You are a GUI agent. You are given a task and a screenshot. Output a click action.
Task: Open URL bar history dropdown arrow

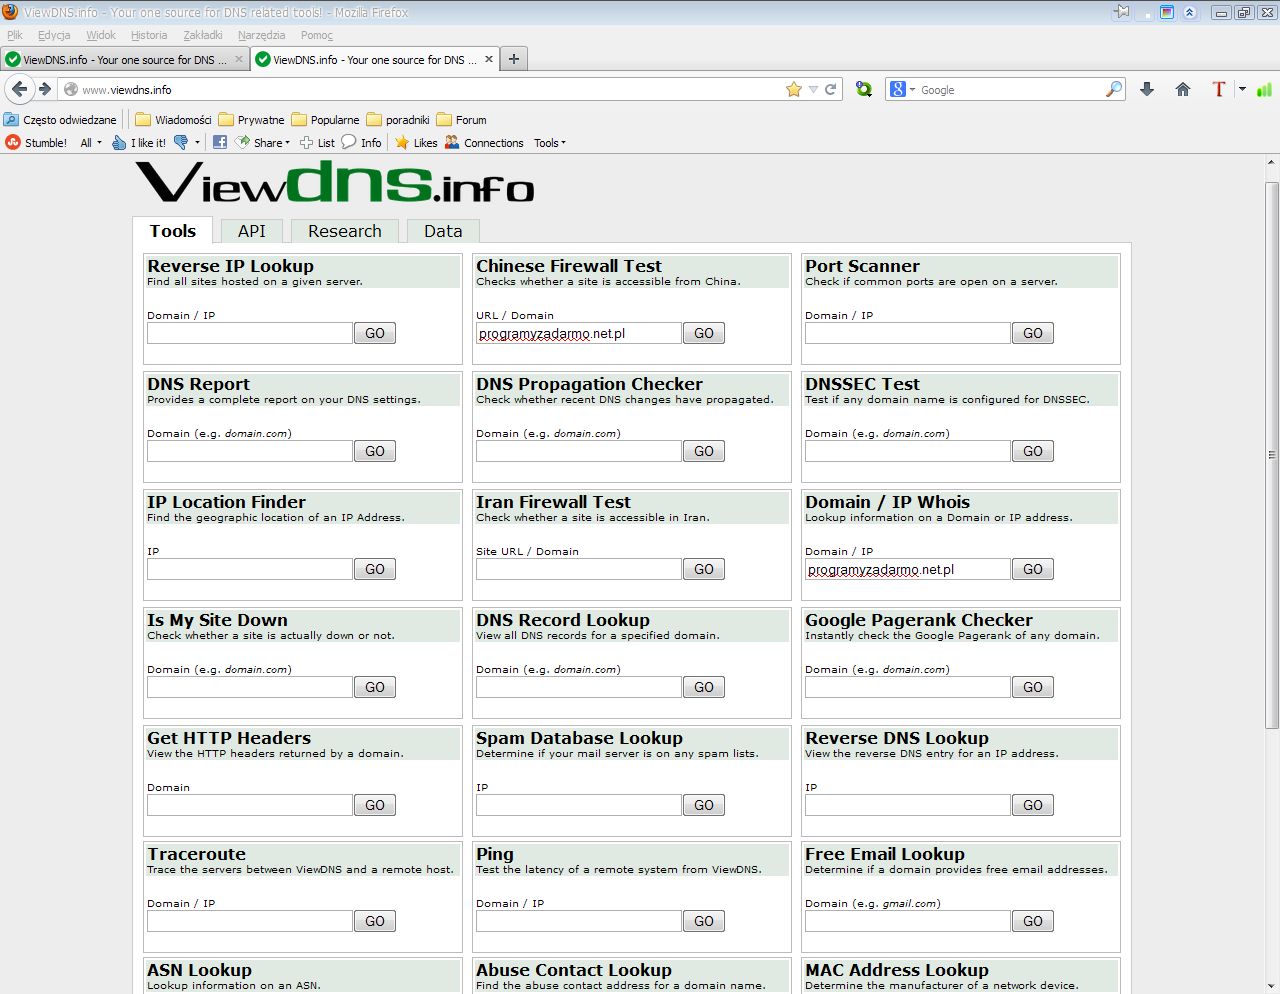813,89
